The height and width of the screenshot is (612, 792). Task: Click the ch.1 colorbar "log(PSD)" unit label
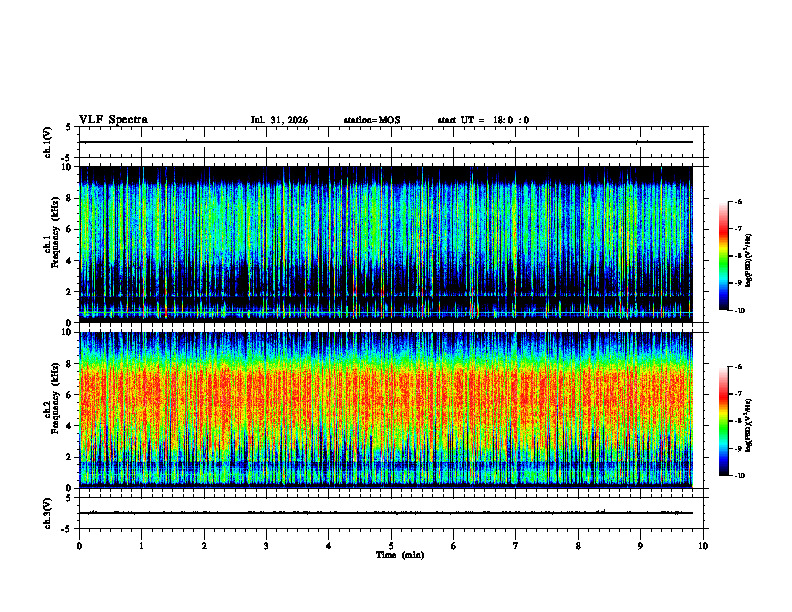pos(749,261)
